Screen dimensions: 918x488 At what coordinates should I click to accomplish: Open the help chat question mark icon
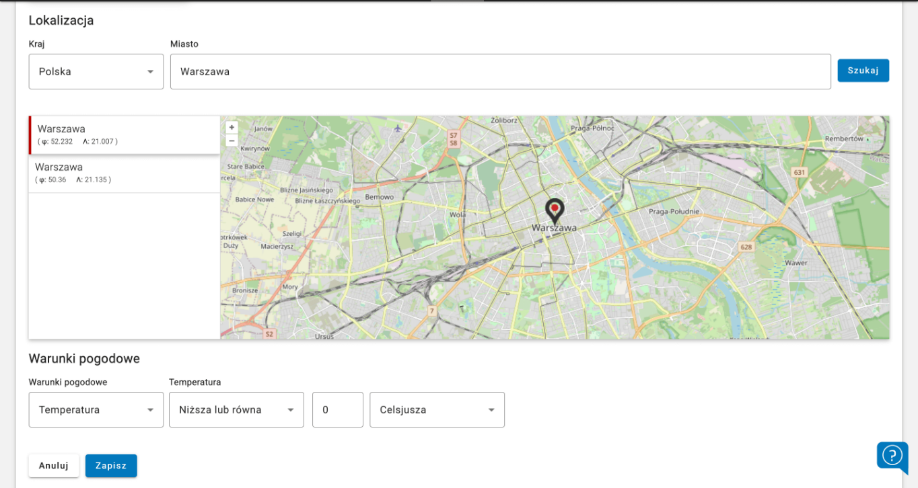click(892, 455)
